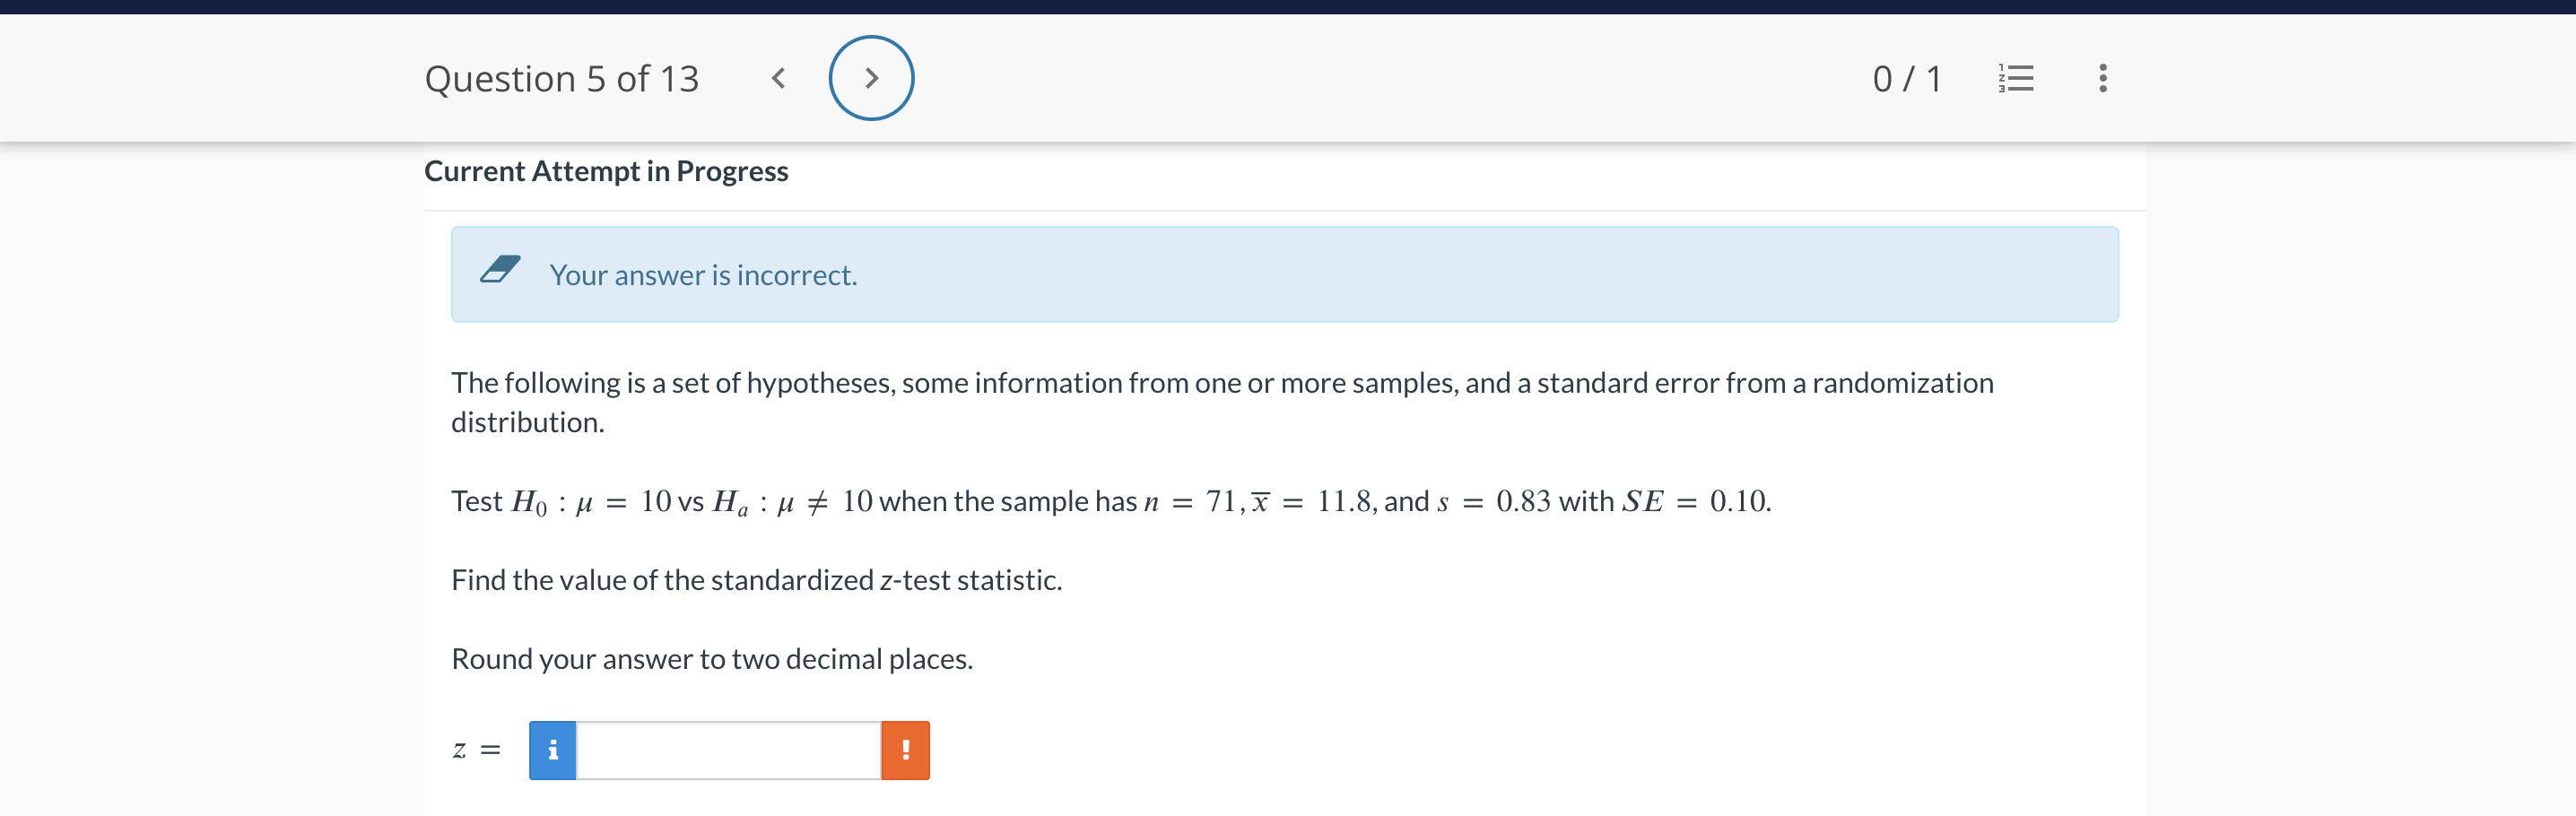This screenshot has width=2576, height=816.
Task: Click the Current Attempt in Progress heading
Action: click(606, 171)
